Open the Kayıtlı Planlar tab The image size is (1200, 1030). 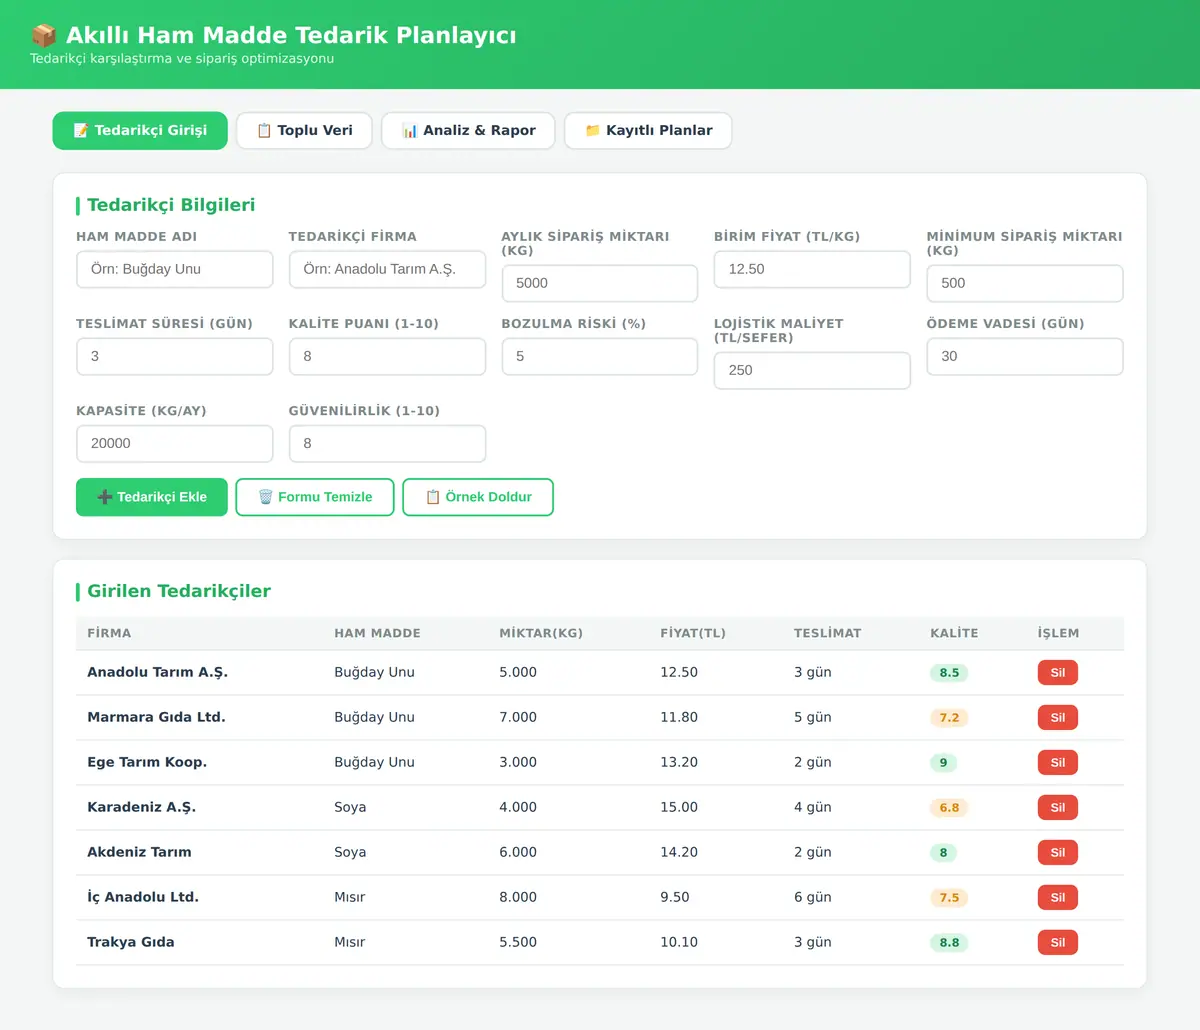pos(648,131)
